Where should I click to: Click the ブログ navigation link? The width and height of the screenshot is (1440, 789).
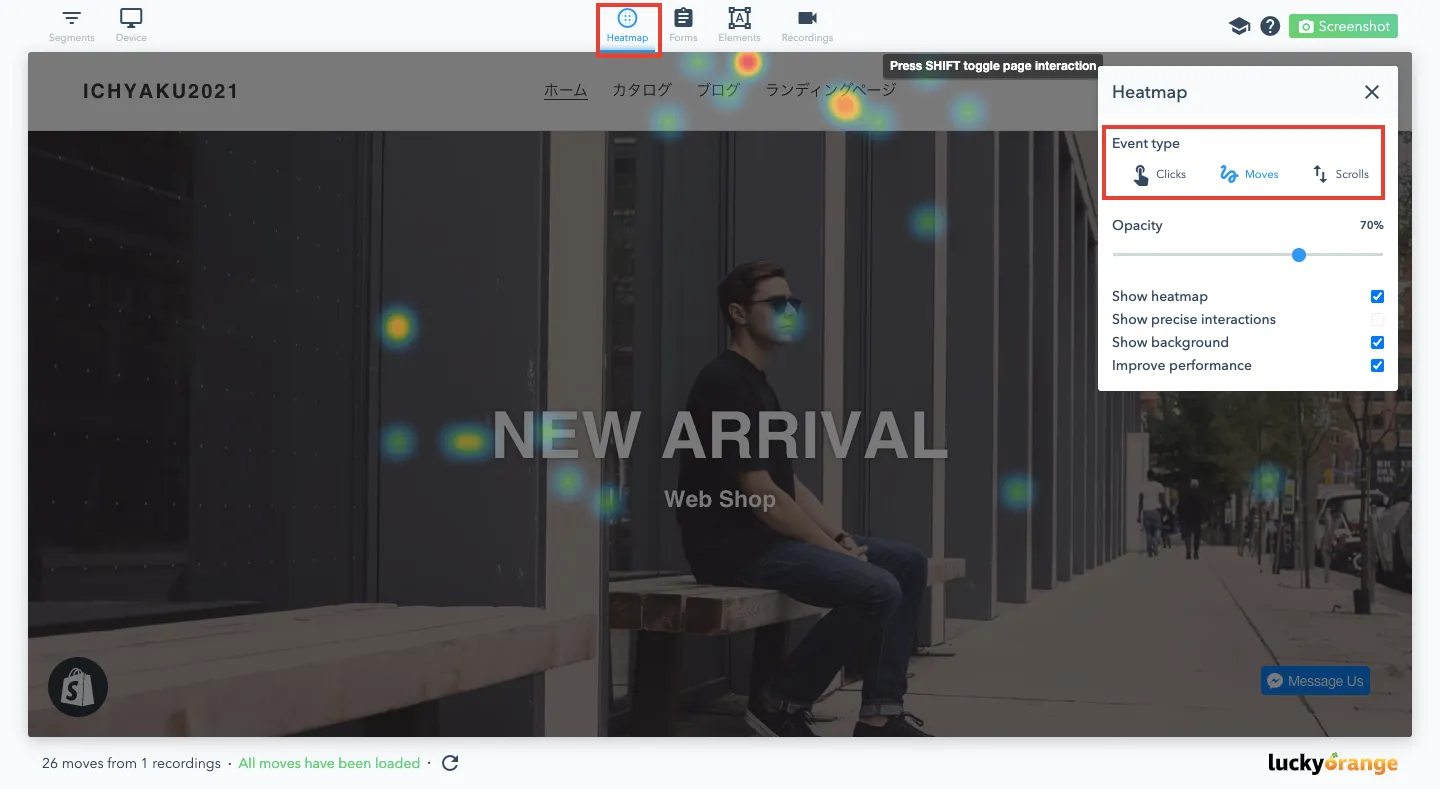pos(718,90)
